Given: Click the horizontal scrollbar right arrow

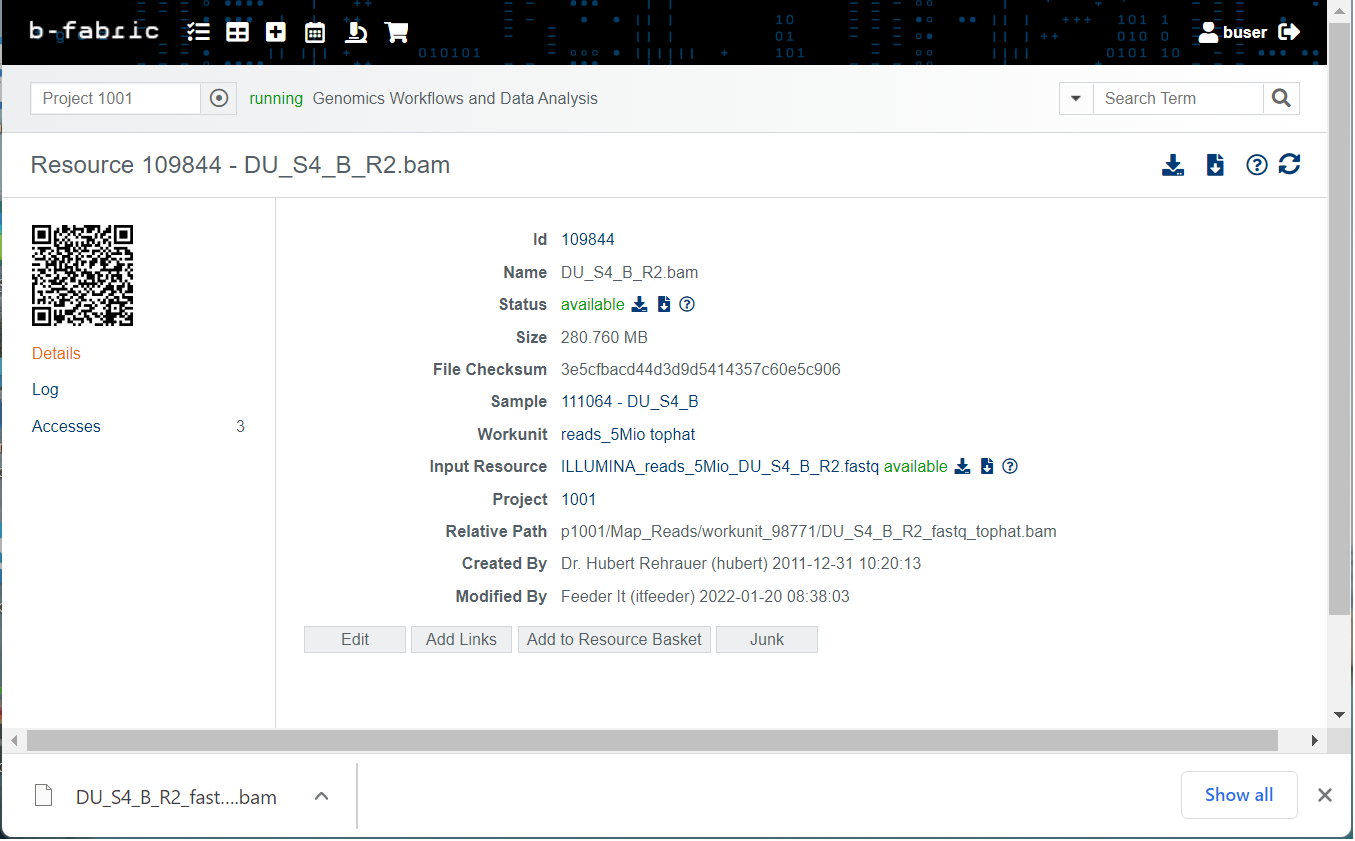Looking at the screenshot, I should pyautogui.click(x=1315, y=741).
